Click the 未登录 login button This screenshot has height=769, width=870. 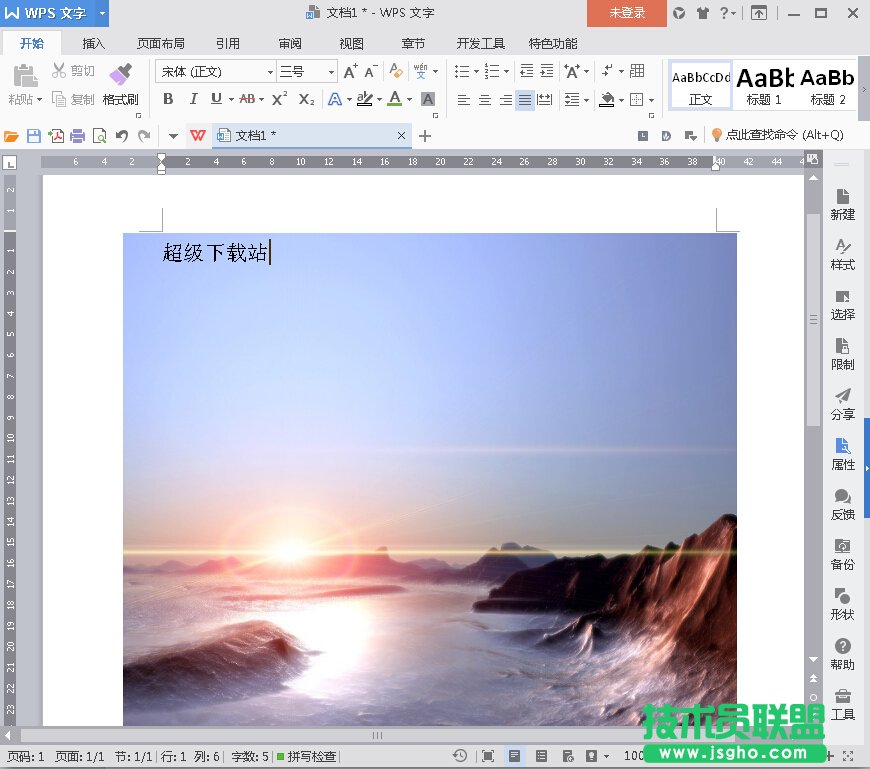[627, 13]
